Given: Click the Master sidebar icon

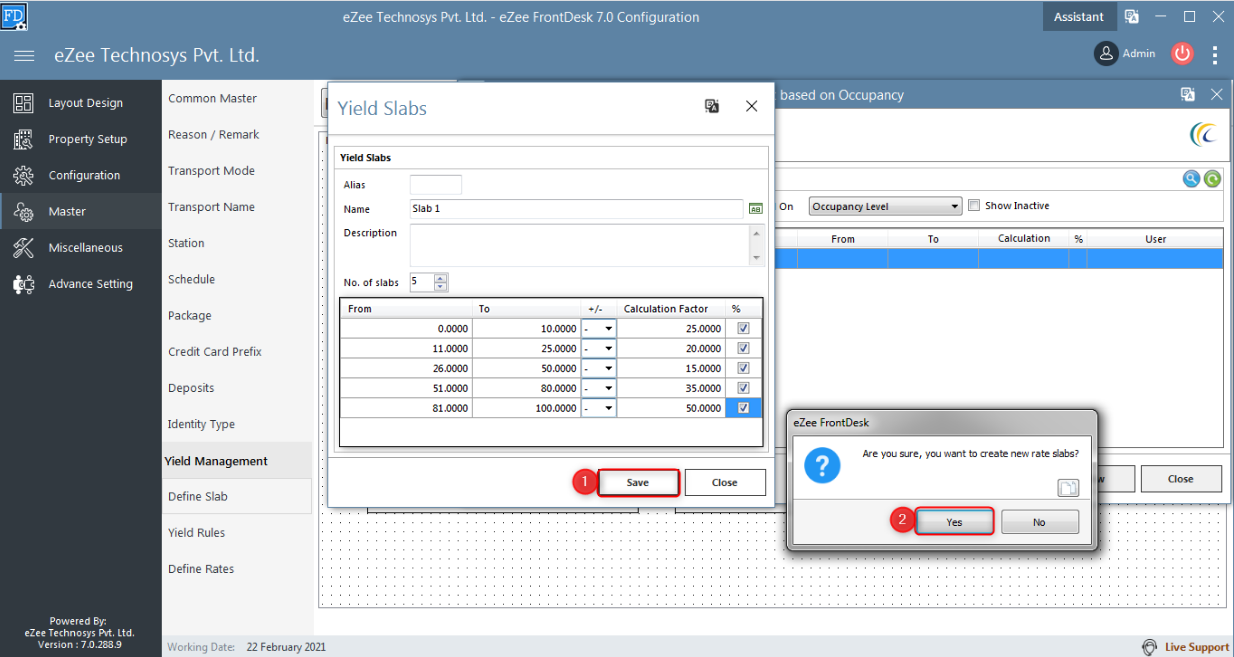Looking at the screenshot, I should [x=23, y=211].
